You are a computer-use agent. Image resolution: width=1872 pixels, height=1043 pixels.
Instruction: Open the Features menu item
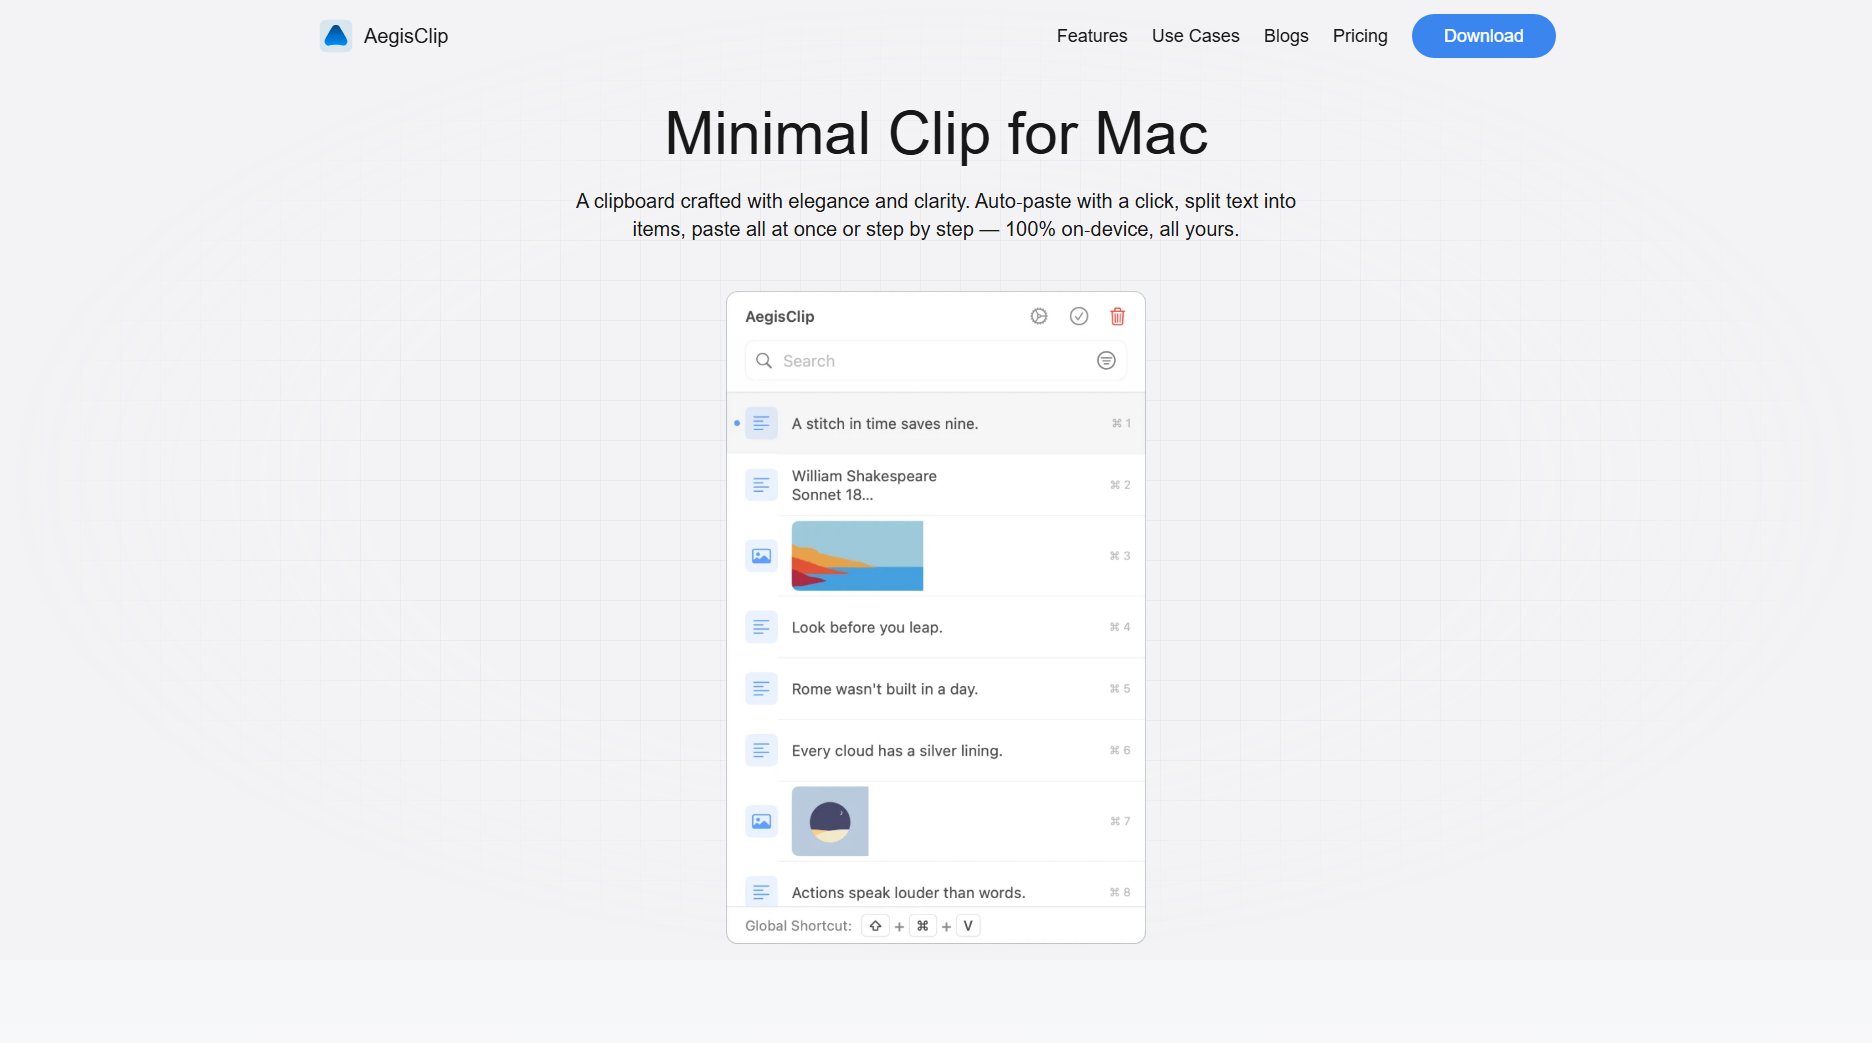click(1091, 35)
